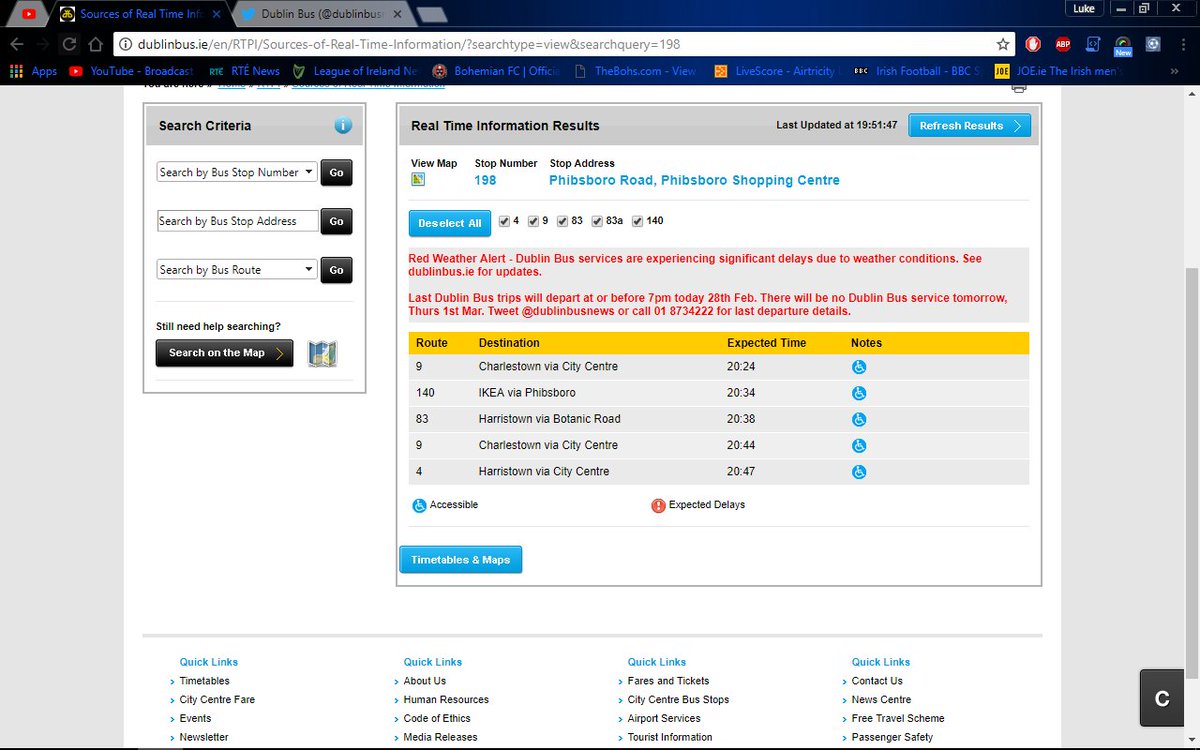Uncheck the route 83a checkbox

[x=597, y=221]
